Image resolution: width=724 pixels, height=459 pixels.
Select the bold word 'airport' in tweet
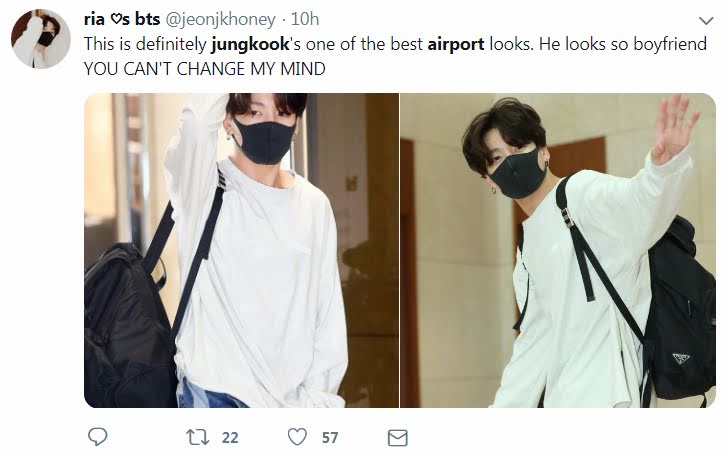pyautogui.click(x=456, y=44)
